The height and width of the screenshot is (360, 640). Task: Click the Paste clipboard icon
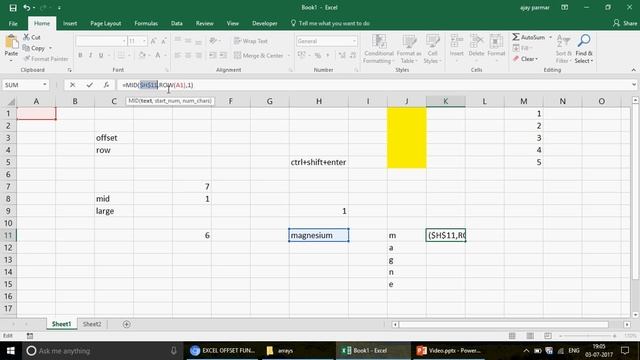11,42
